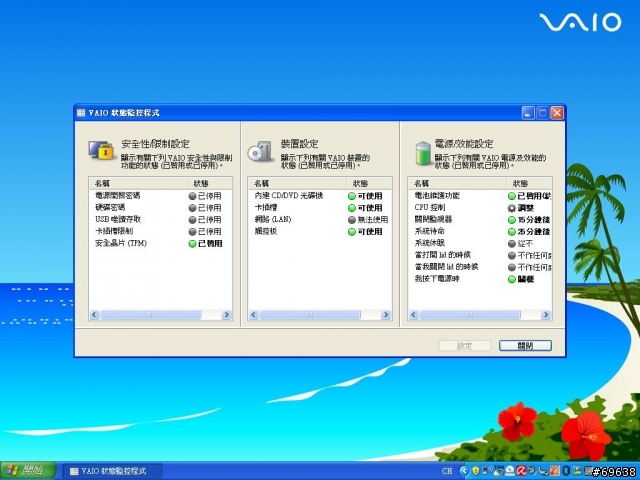Click the gray status dot for 網路 (LAN)
This screenshot has width=640, height=480.
point(352,220)
